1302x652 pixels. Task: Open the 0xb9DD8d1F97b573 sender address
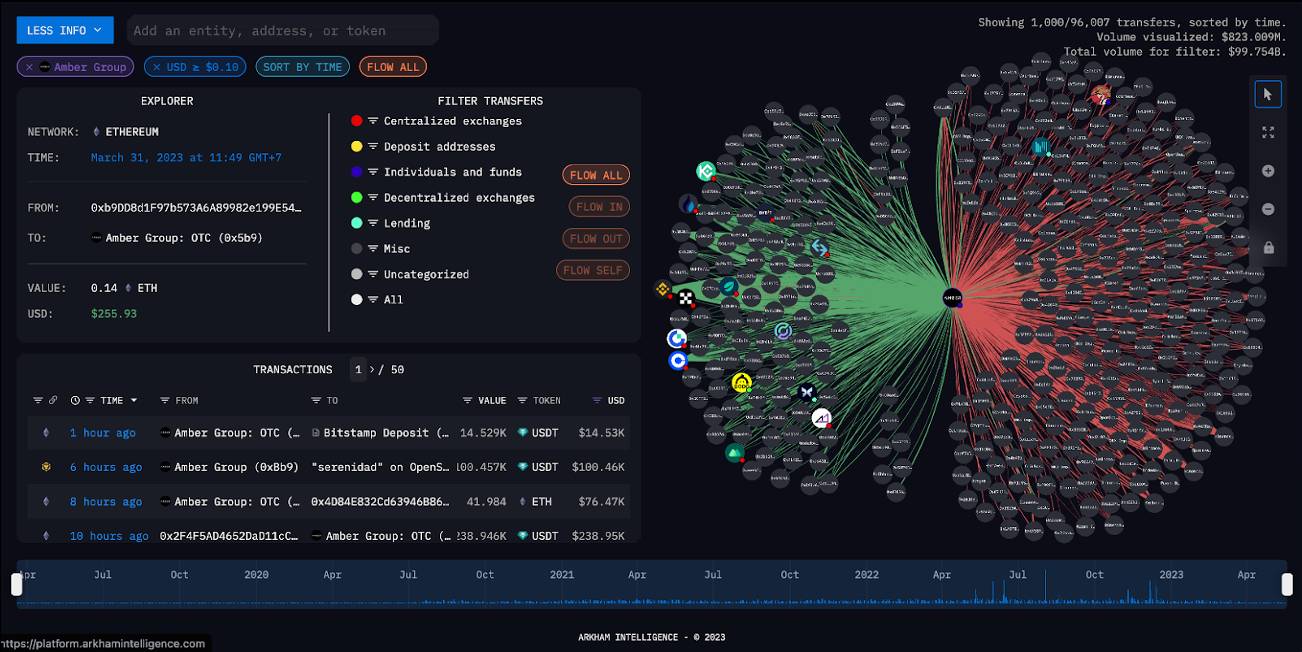[196, 208]
